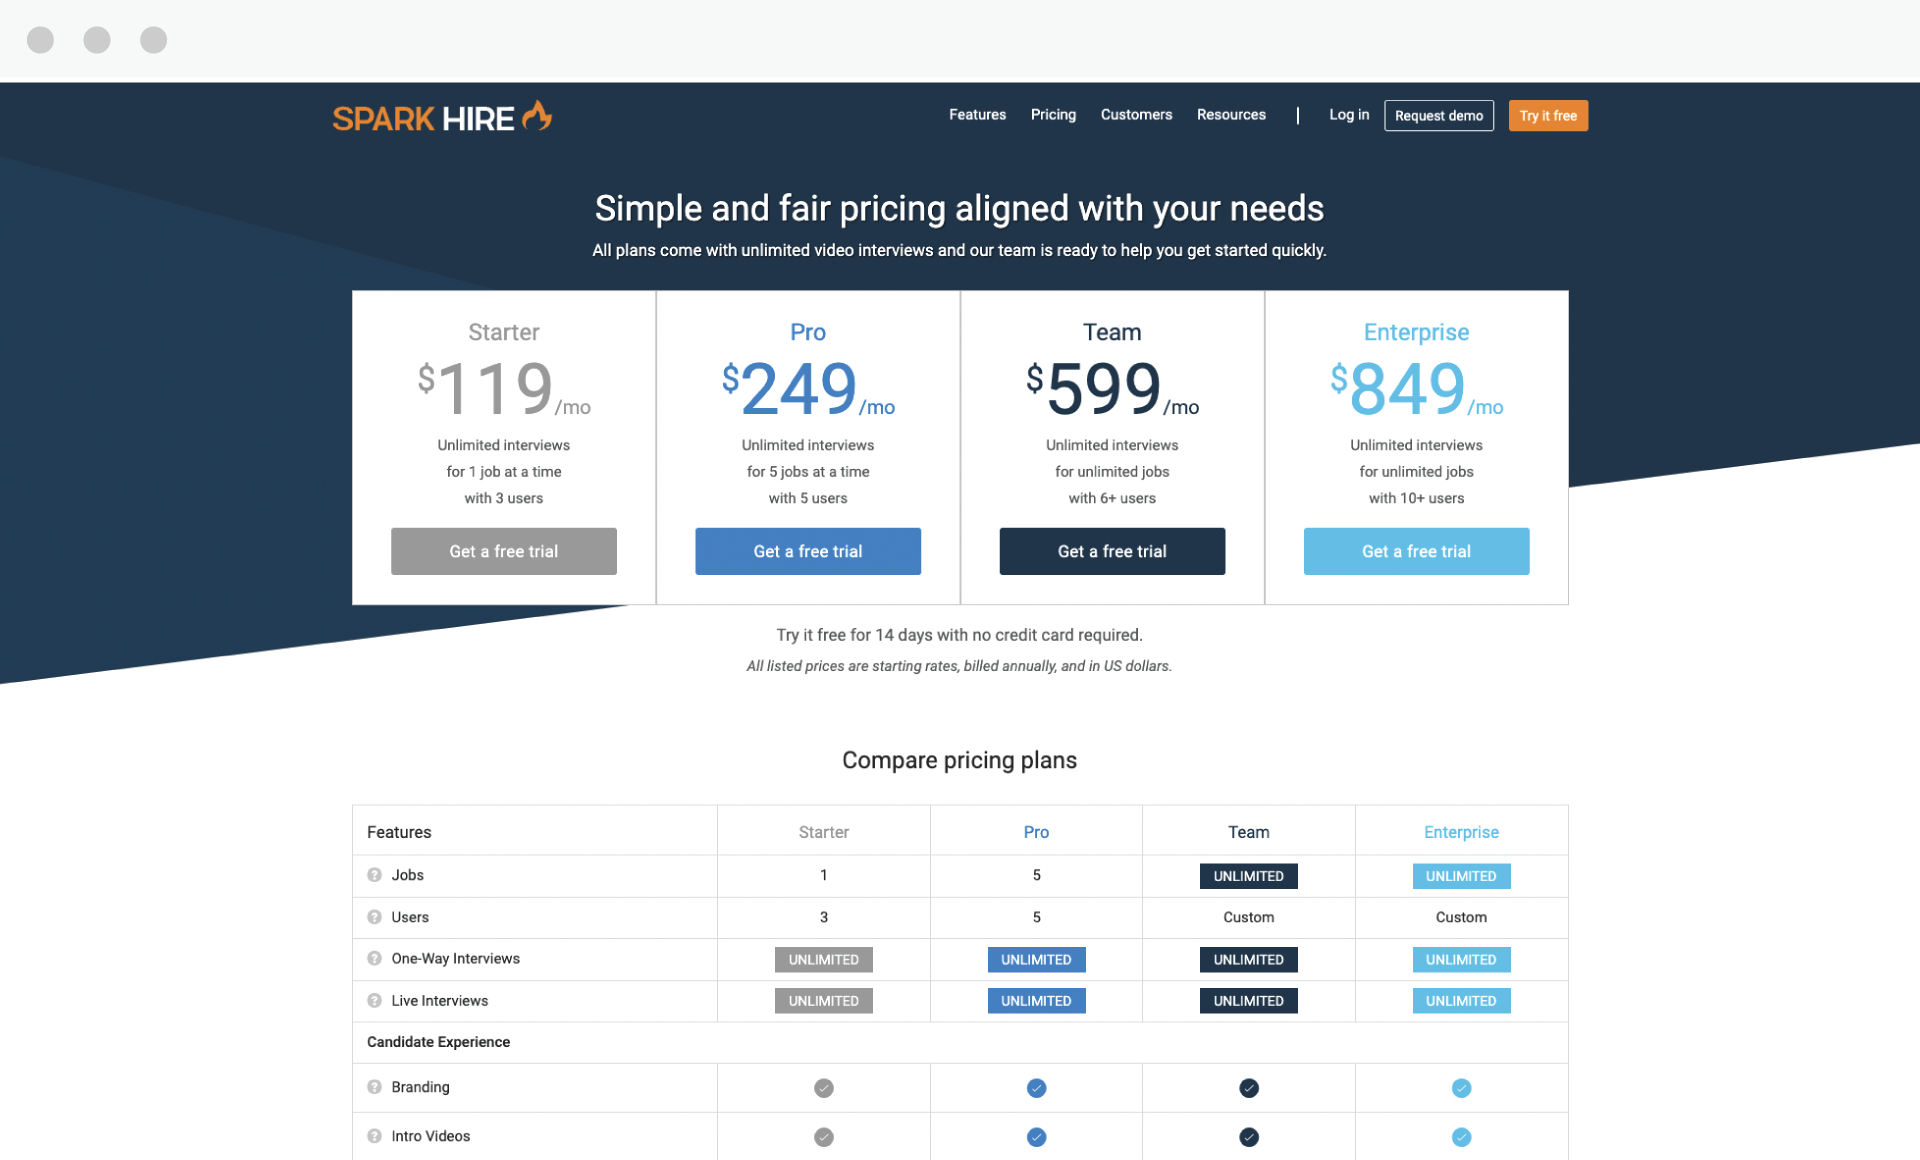
Task: Click the Starter users value 3
Action: click(824, 917)
